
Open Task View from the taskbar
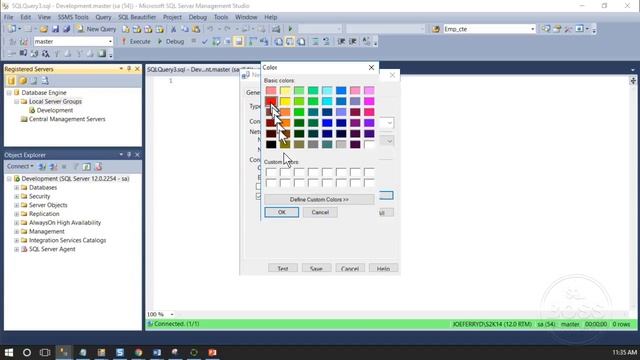45,352
